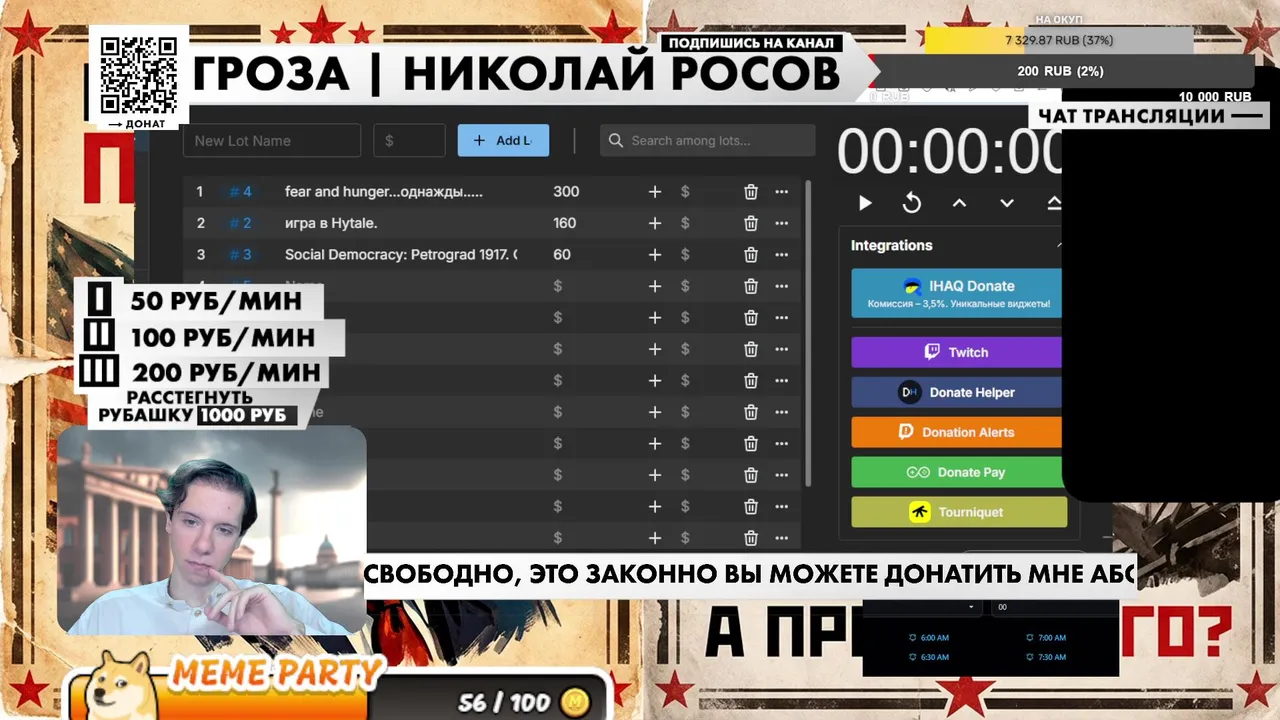Viewport: 1280px width, 720px height.
Task: Connect the Tourniquet integration
Action: coord(959,512)
